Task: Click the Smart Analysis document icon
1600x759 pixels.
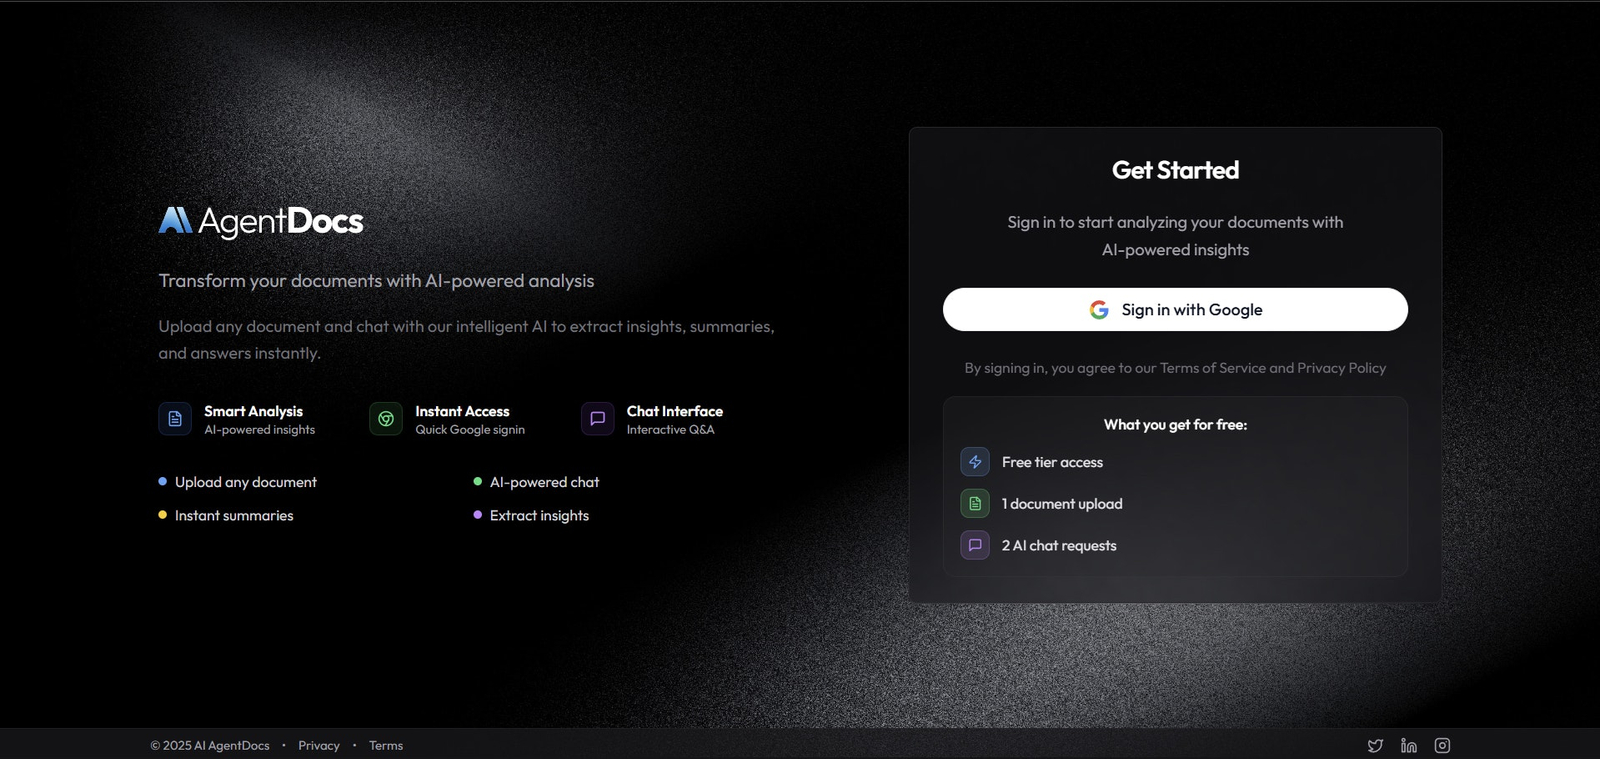Action: pyautogui.click(x=175, y=419)
